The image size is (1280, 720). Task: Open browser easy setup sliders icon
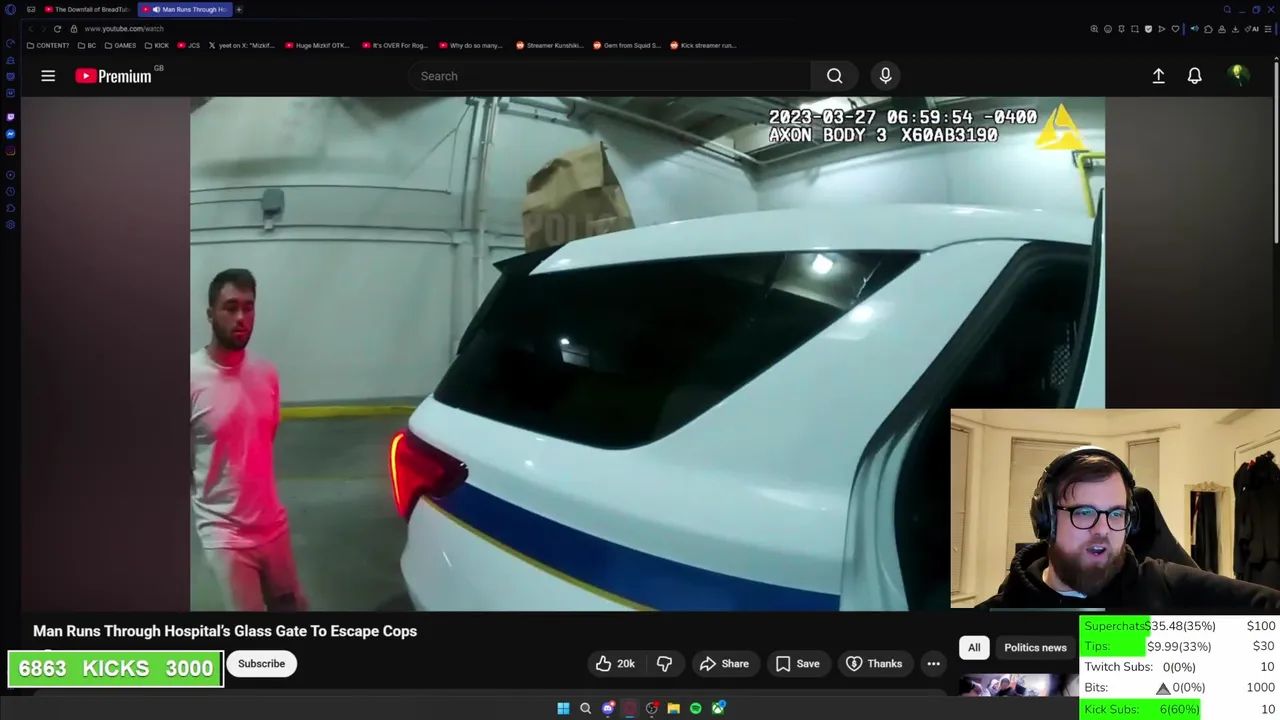coord(1268,29)
